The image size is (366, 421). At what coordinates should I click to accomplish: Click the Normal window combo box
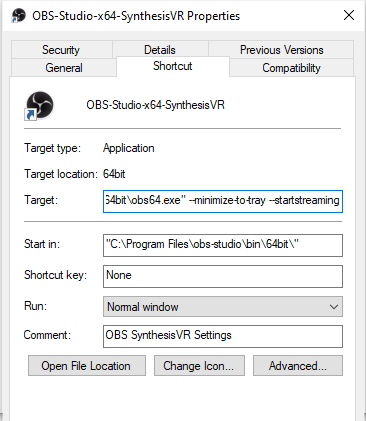coord(223,307)
